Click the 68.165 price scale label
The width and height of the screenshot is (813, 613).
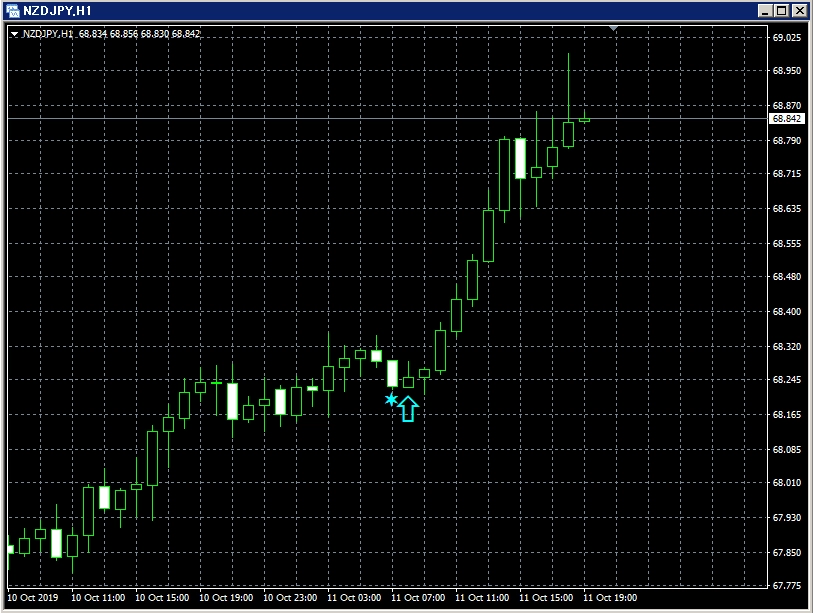[787, 414]
